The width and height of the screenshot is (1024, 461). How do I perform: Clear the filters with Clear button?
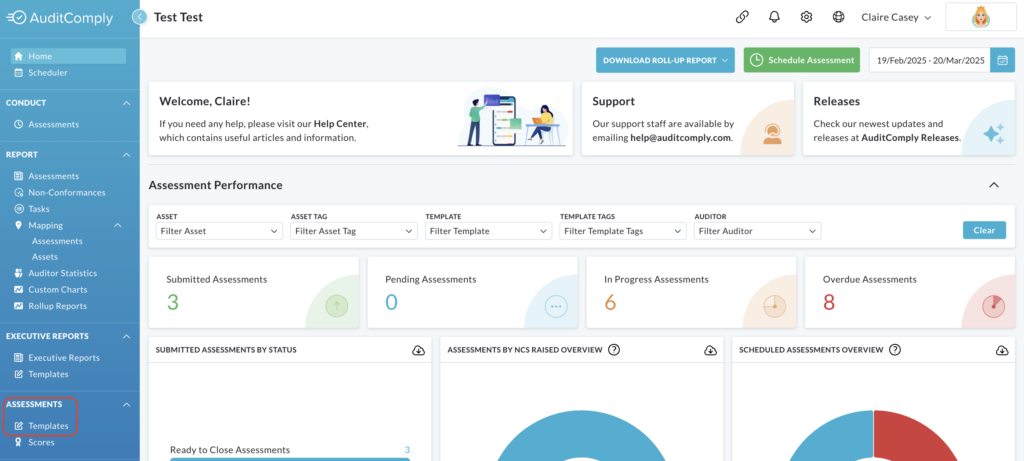[984, 230]
